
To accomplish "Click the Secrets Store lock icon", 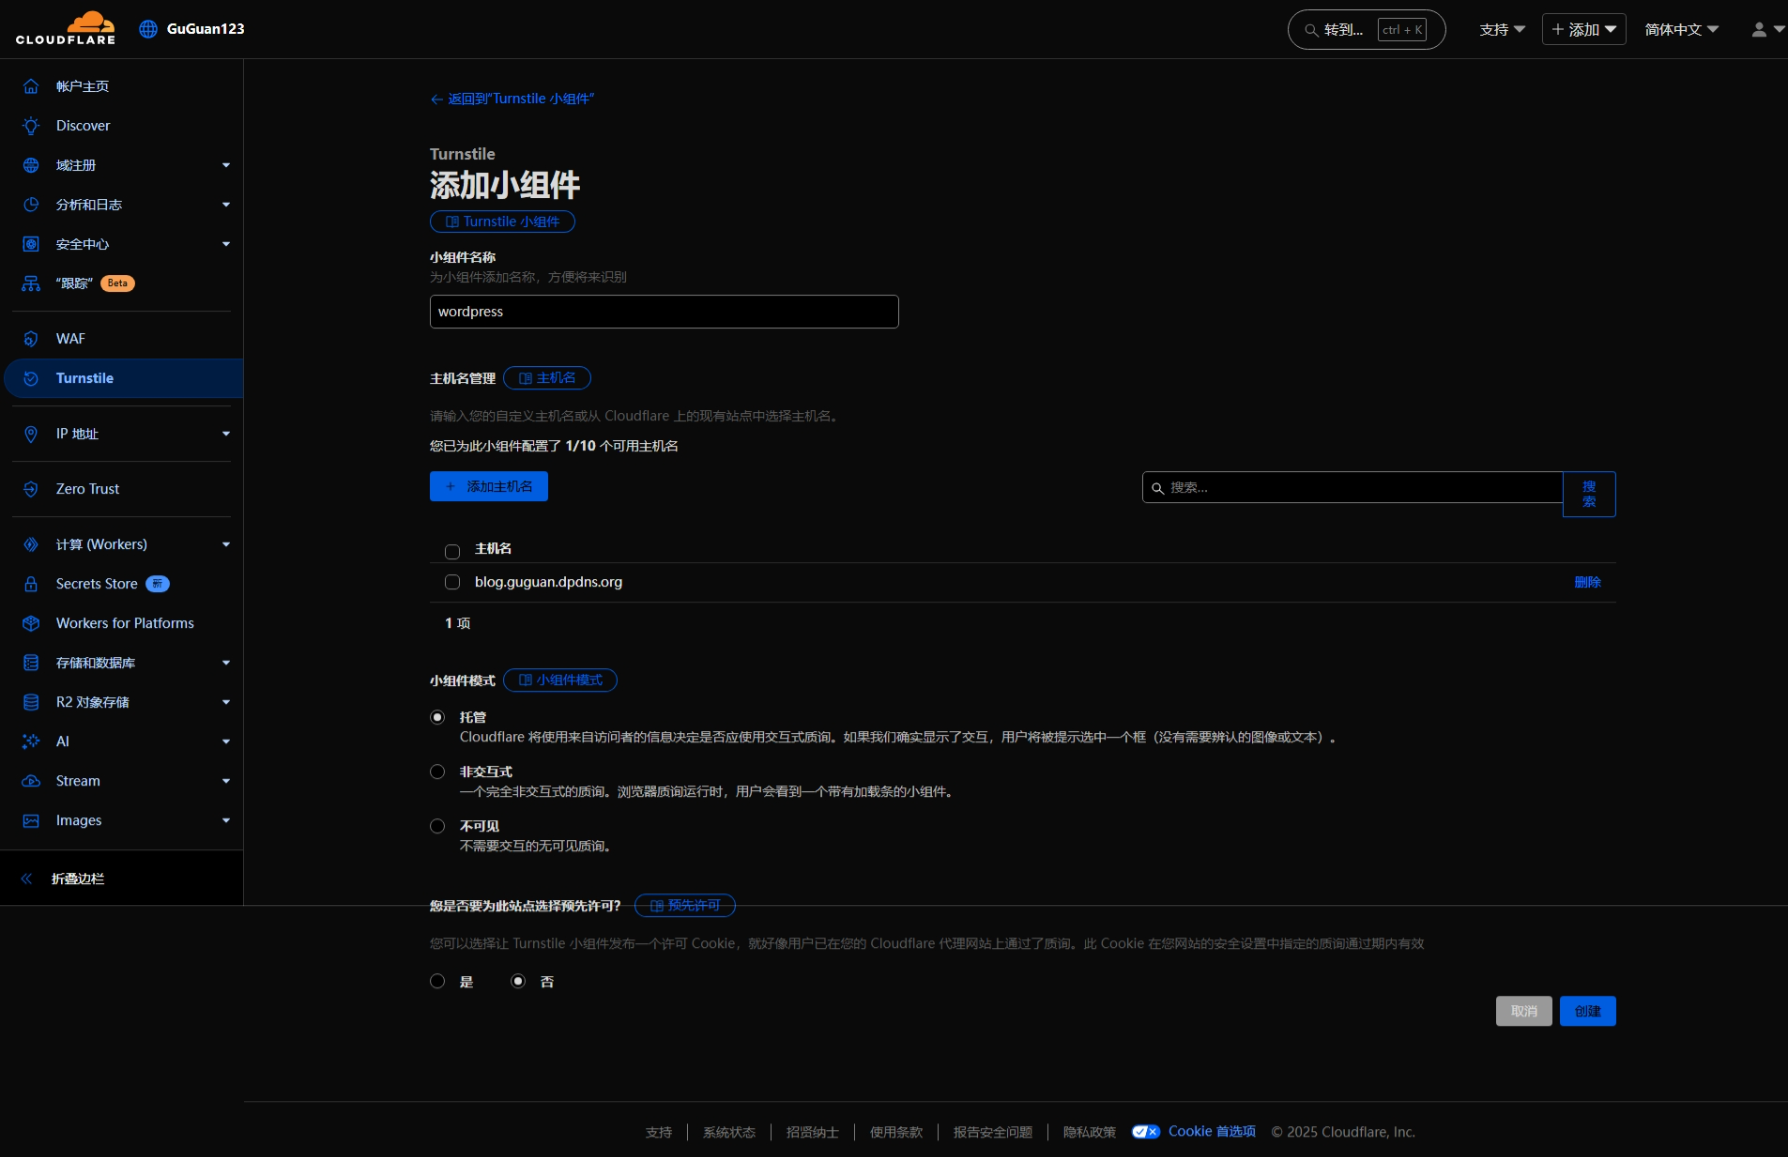I will pyautogui.click(x=31, y=584).
